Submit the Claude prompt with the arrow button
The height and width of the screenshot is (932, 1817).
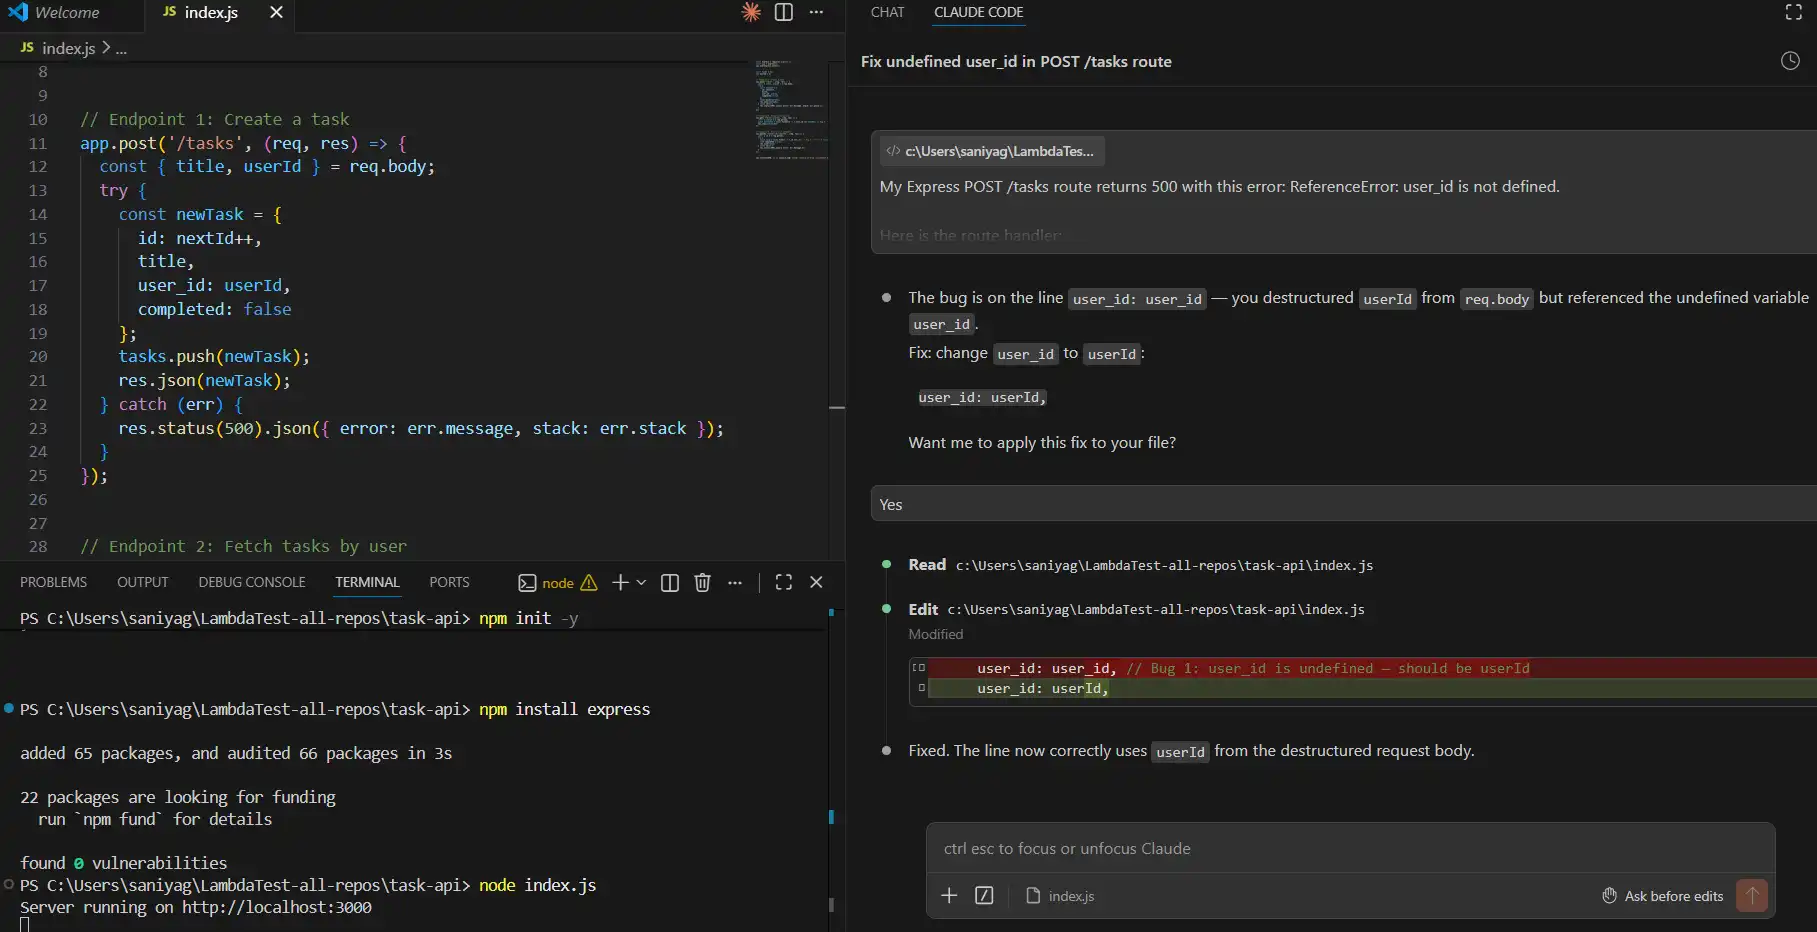pyautogui.click(x=1750, y=896)
